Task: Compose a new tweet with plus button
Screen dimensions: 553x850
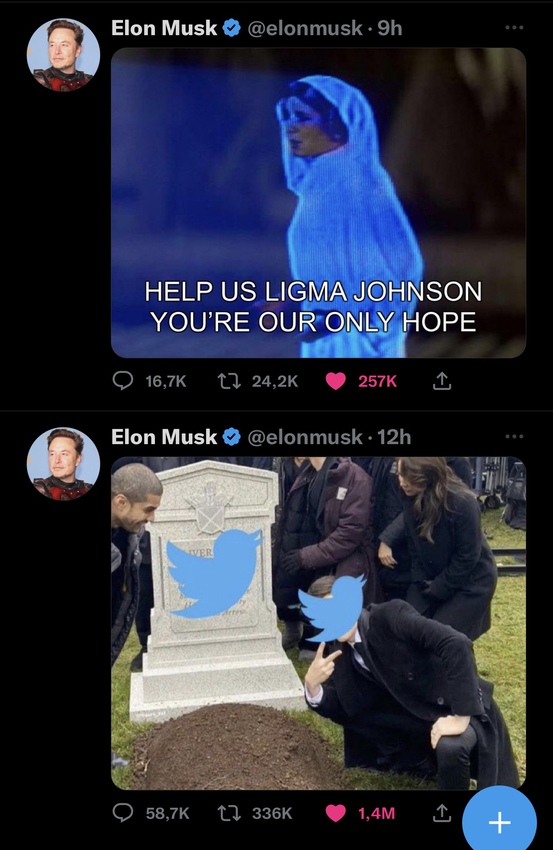Action: 499,822
